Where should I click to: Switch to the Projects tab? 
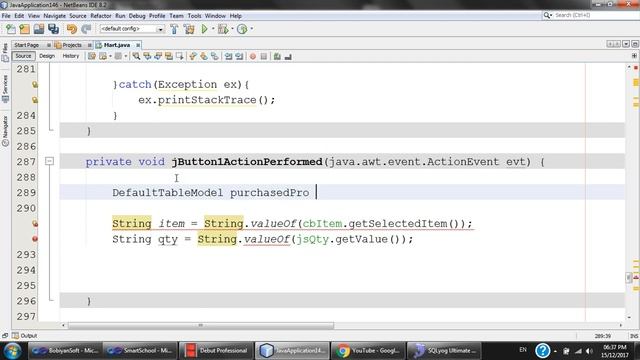(x=72, y=45)
